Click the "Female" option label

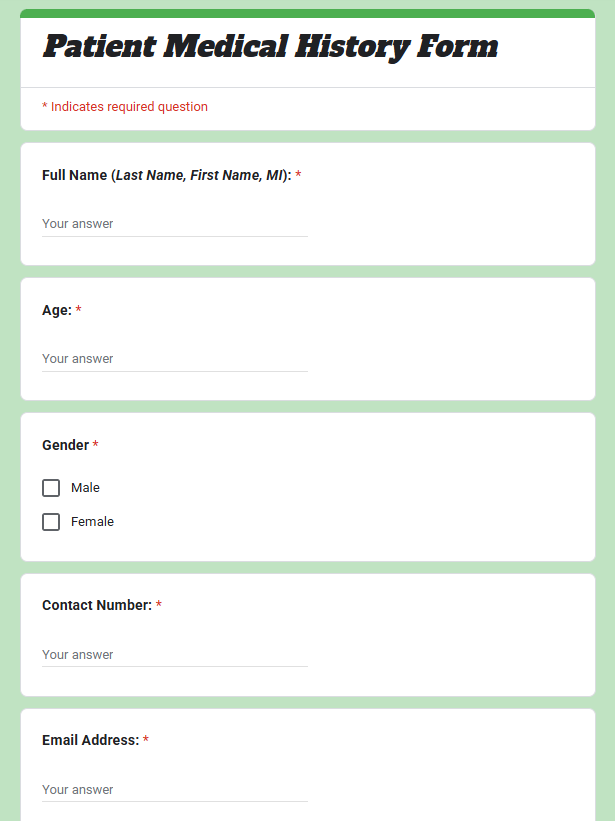pos(92,522)
